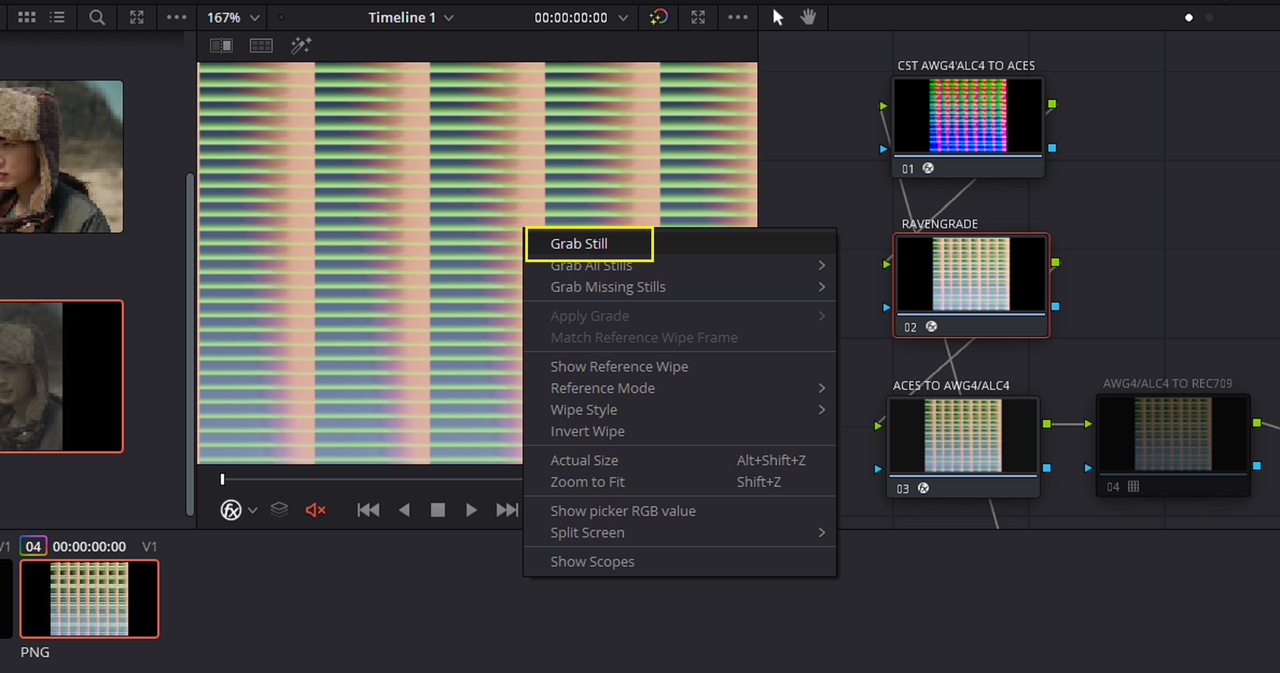
Task: Expand the Wipe Style submenu
Action: pyautogui.click(x=821, y=410)
